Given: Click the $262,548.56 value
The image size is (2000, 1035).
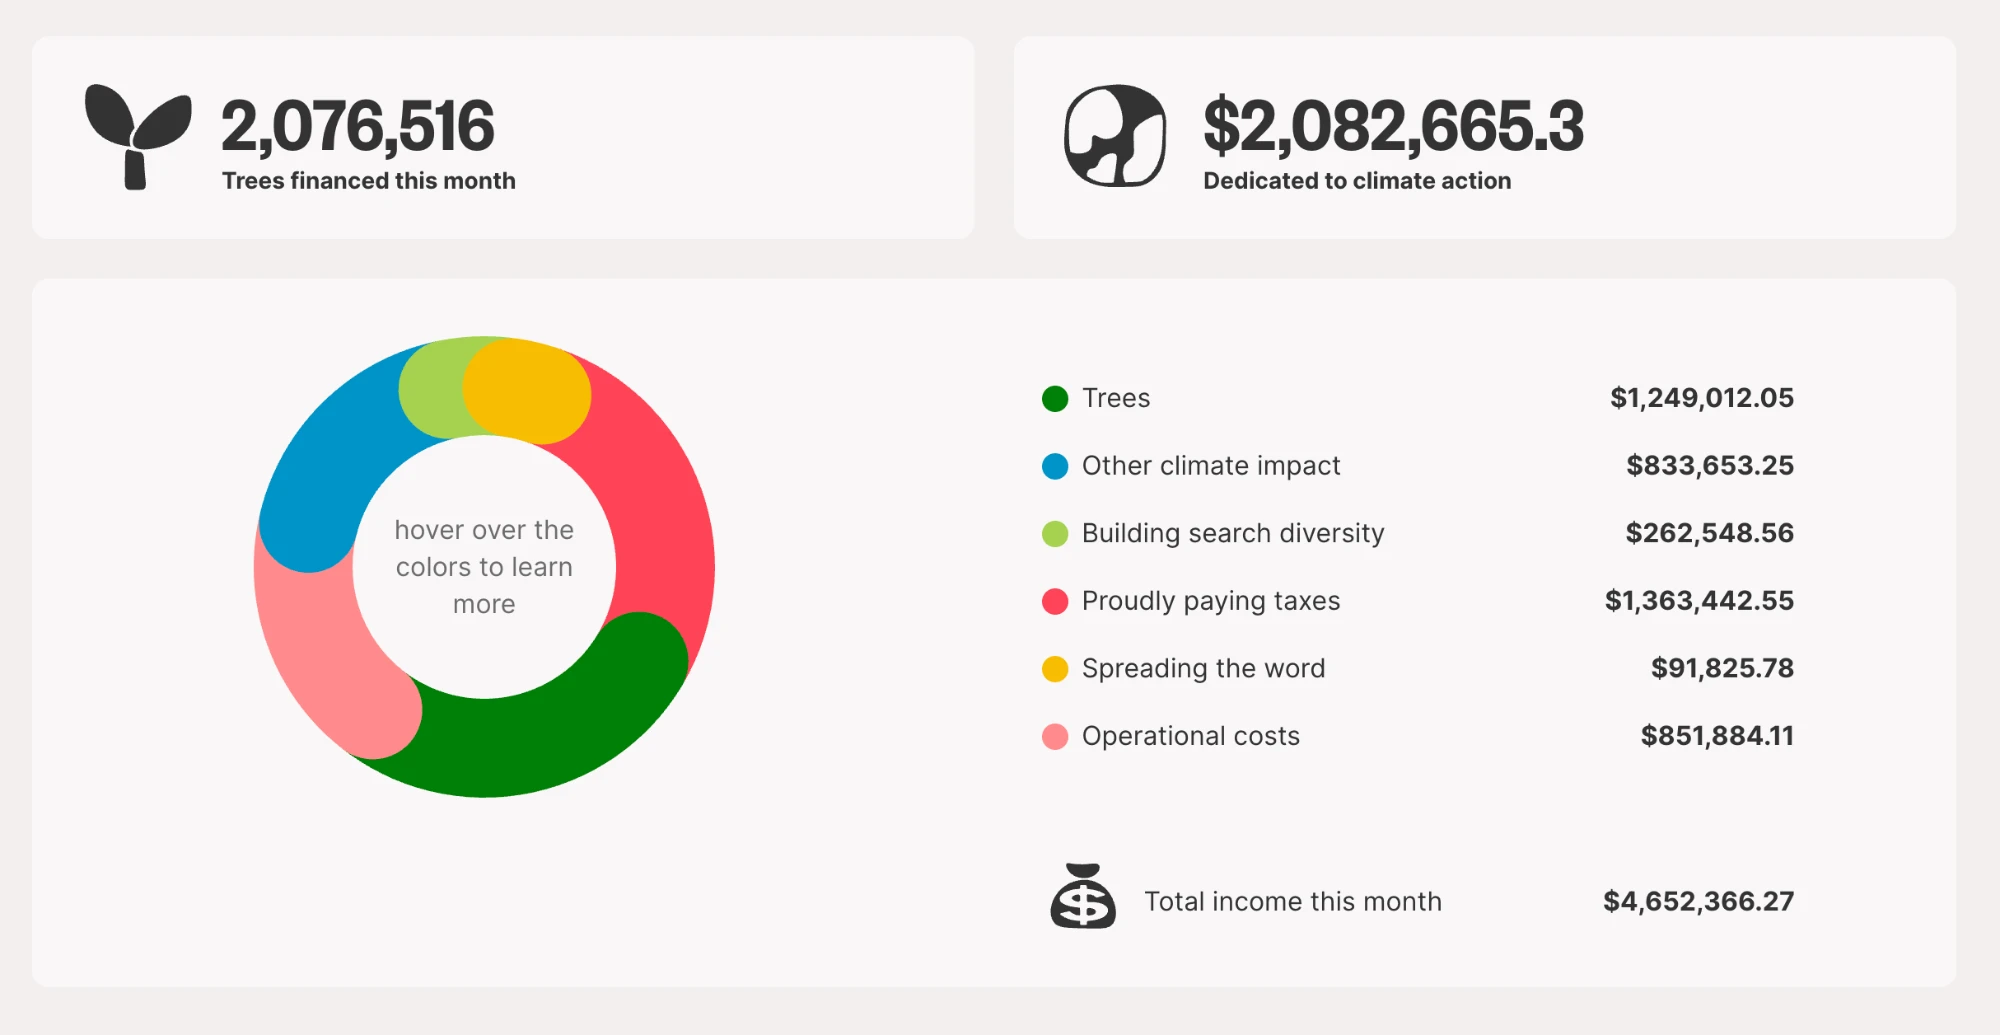Looking at the screenshot, I should point(1710,533).
